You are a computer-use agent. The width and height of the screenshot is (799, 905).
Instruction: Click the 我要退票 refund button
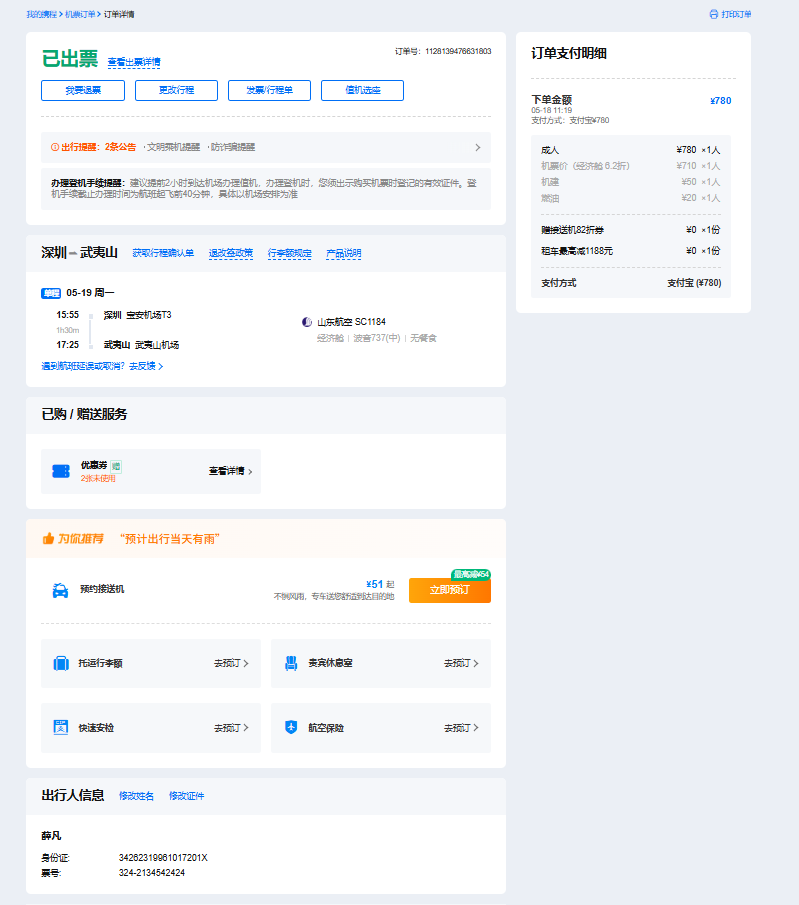click(x=83, y=90)
